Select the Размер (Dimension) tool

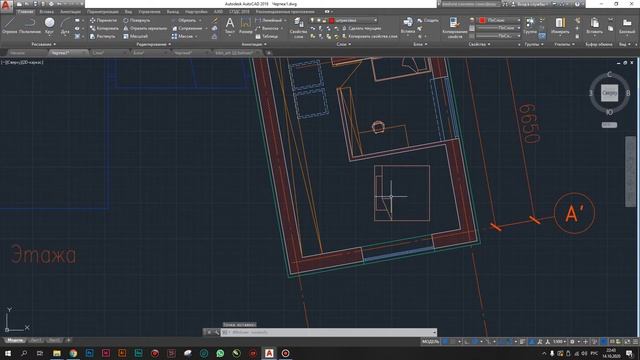(x=245, y=25)
